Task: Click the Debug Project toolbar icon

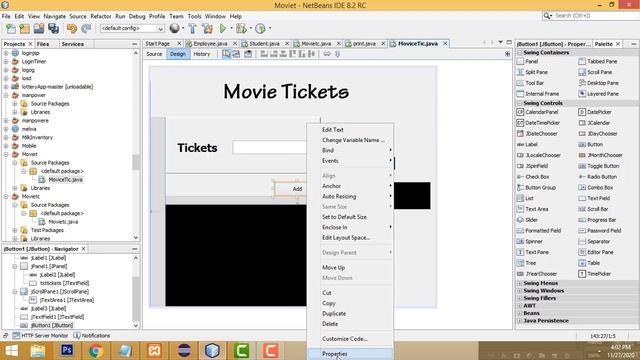Action: 241,29
